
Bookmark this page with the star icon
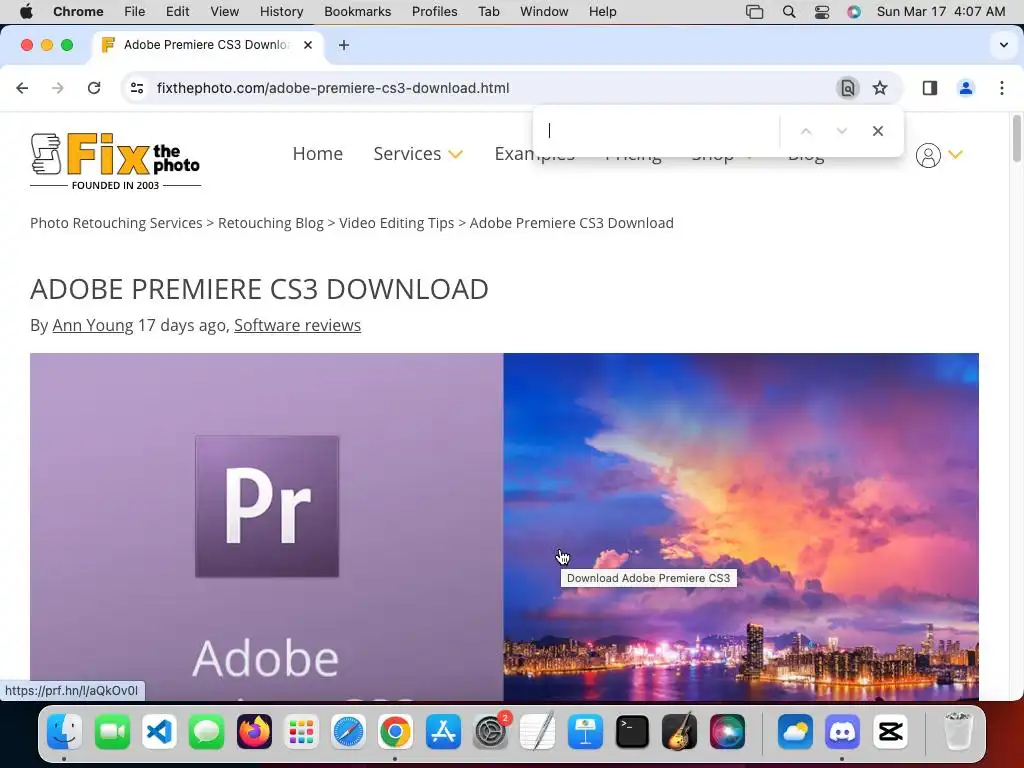(880, 88)
